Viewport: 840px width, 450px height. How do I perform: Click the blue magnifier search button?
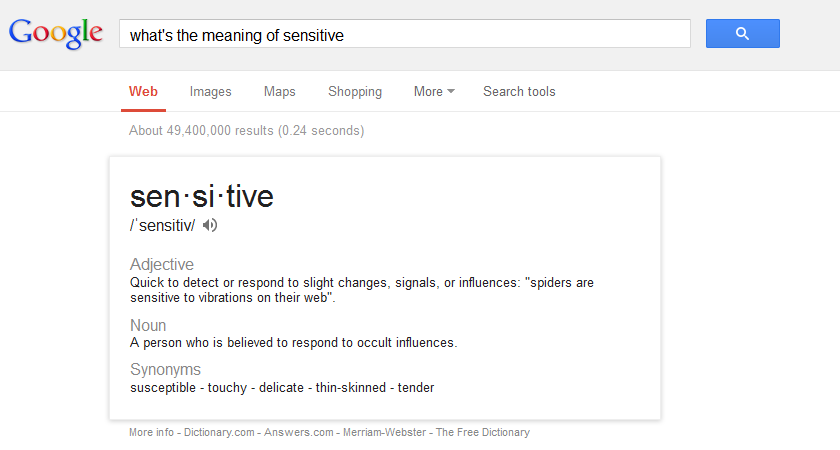click(x=742, y=34)
